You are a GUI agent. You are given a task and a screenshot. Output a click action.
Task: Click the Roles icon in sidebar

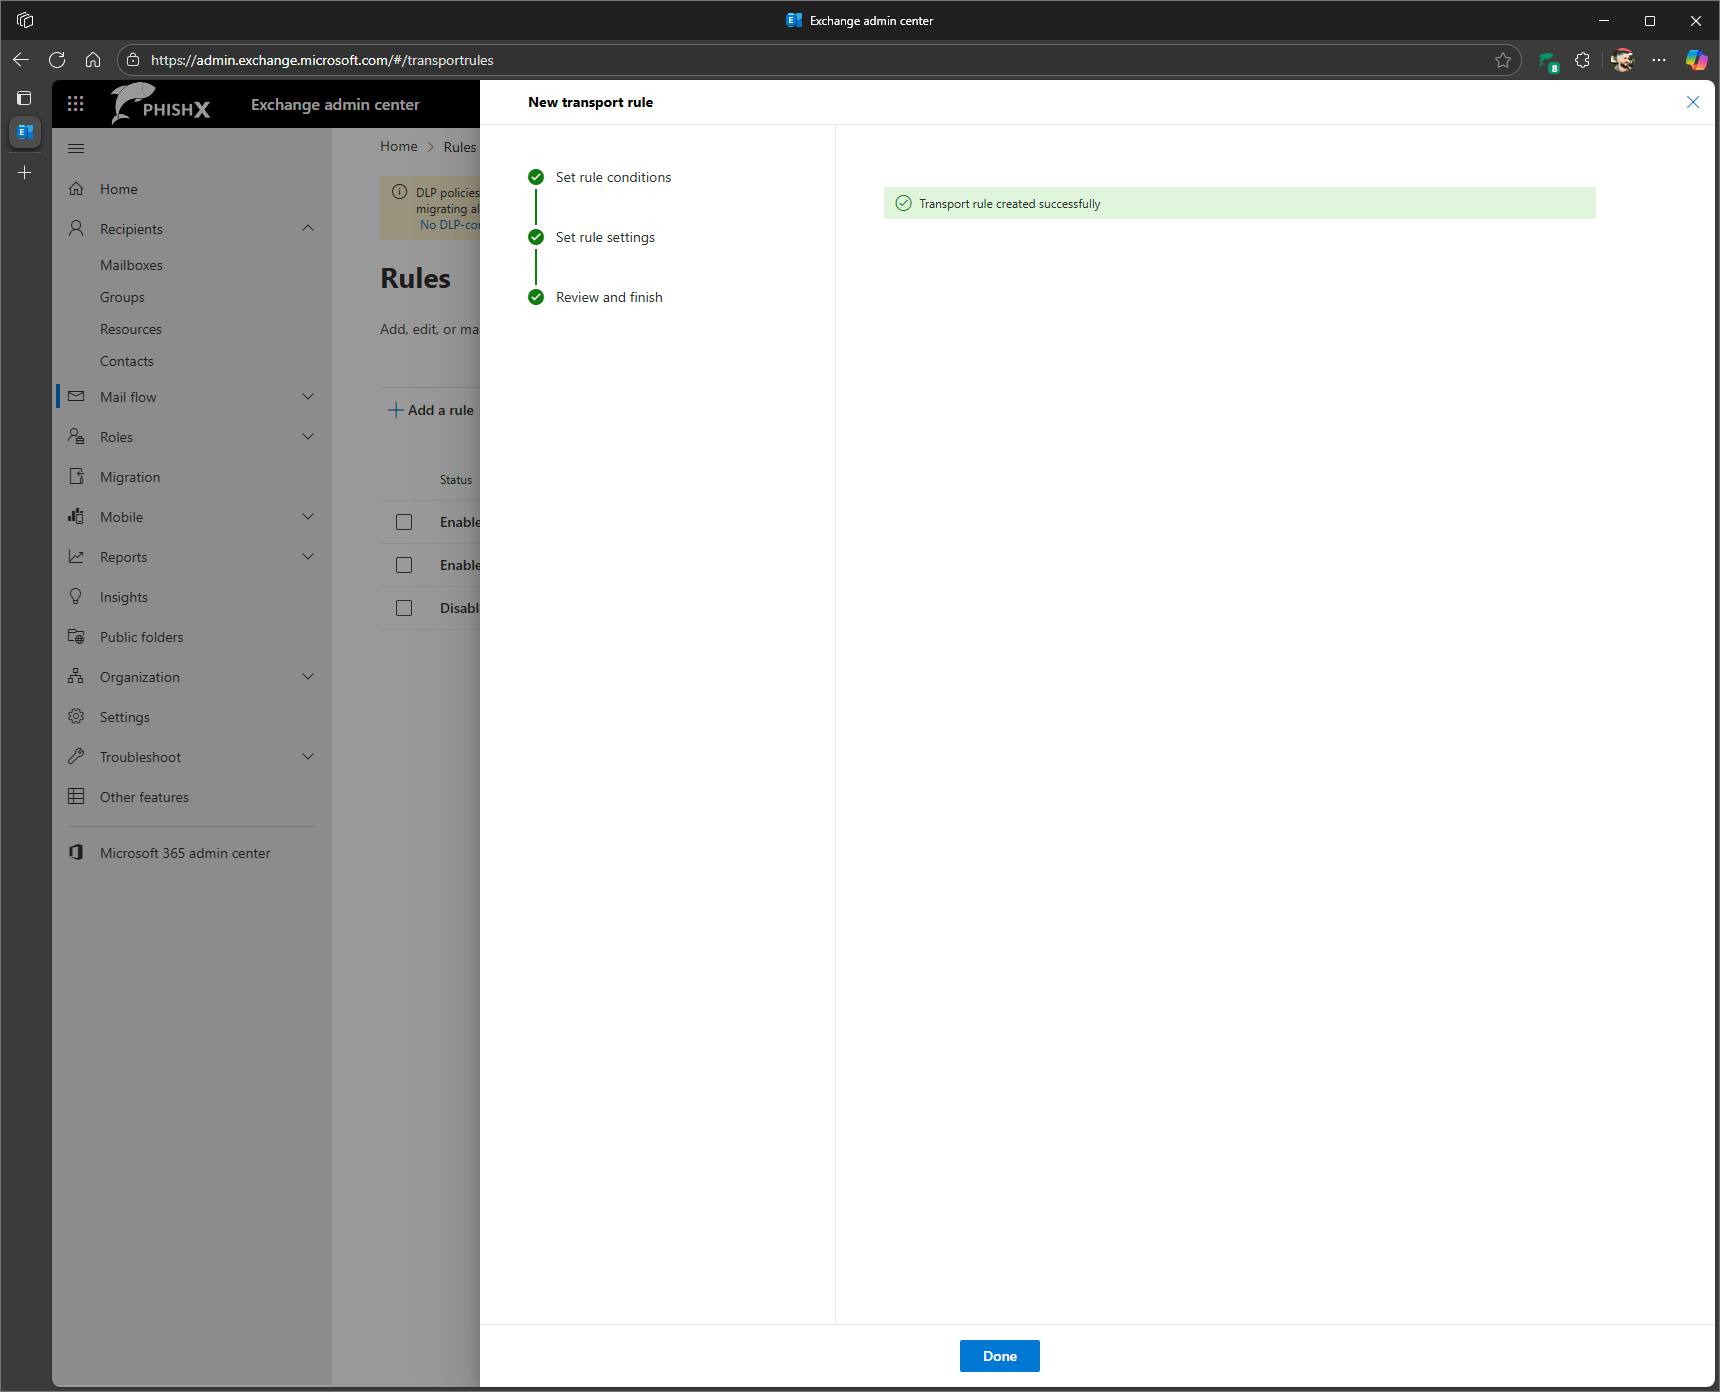76,437
